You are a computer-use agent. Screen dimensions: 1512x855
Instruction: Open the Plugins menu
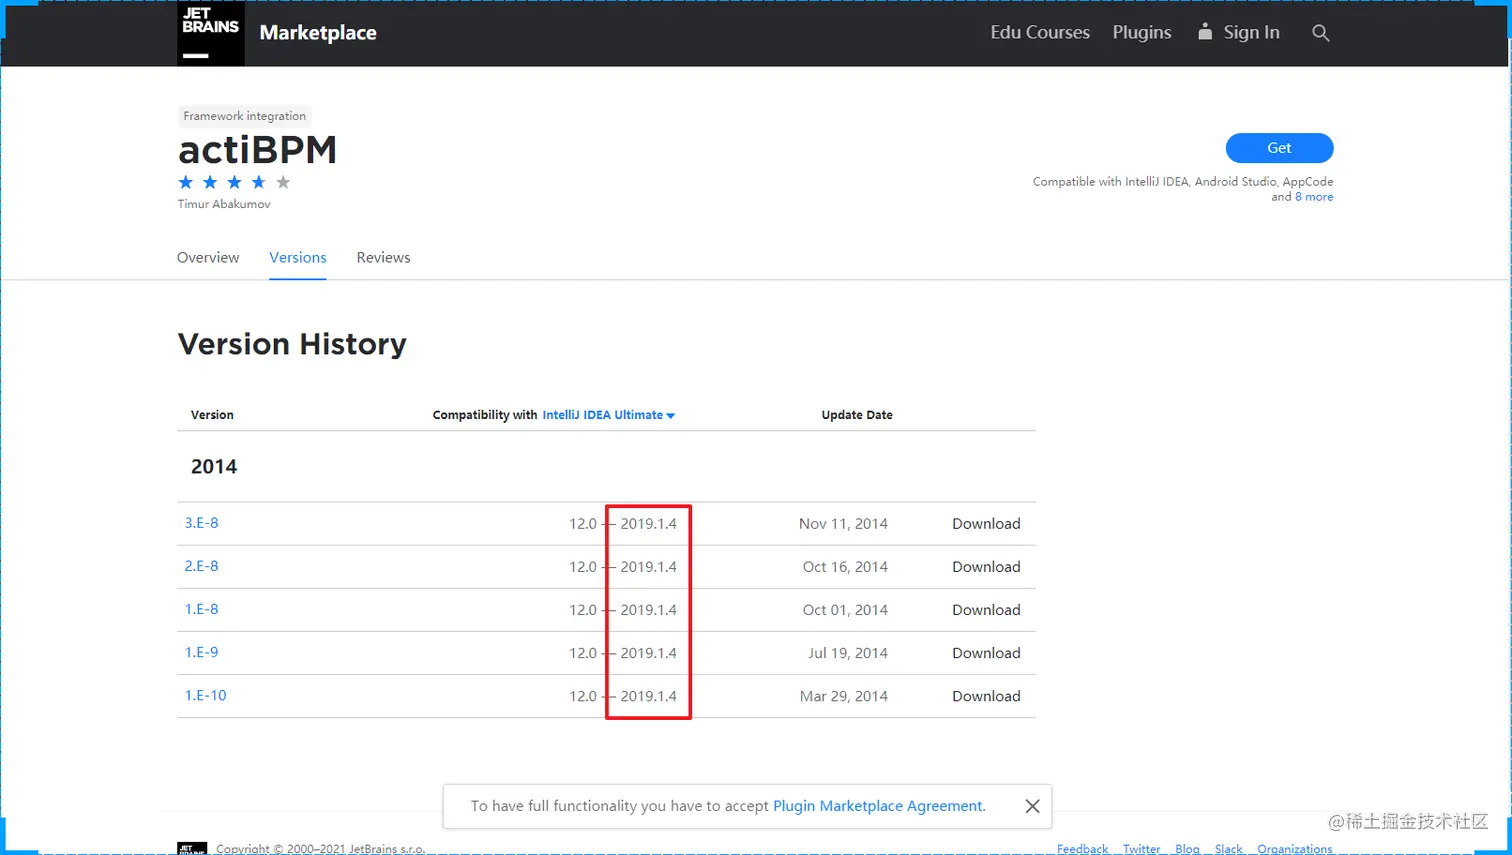[x=1142, y=32]
